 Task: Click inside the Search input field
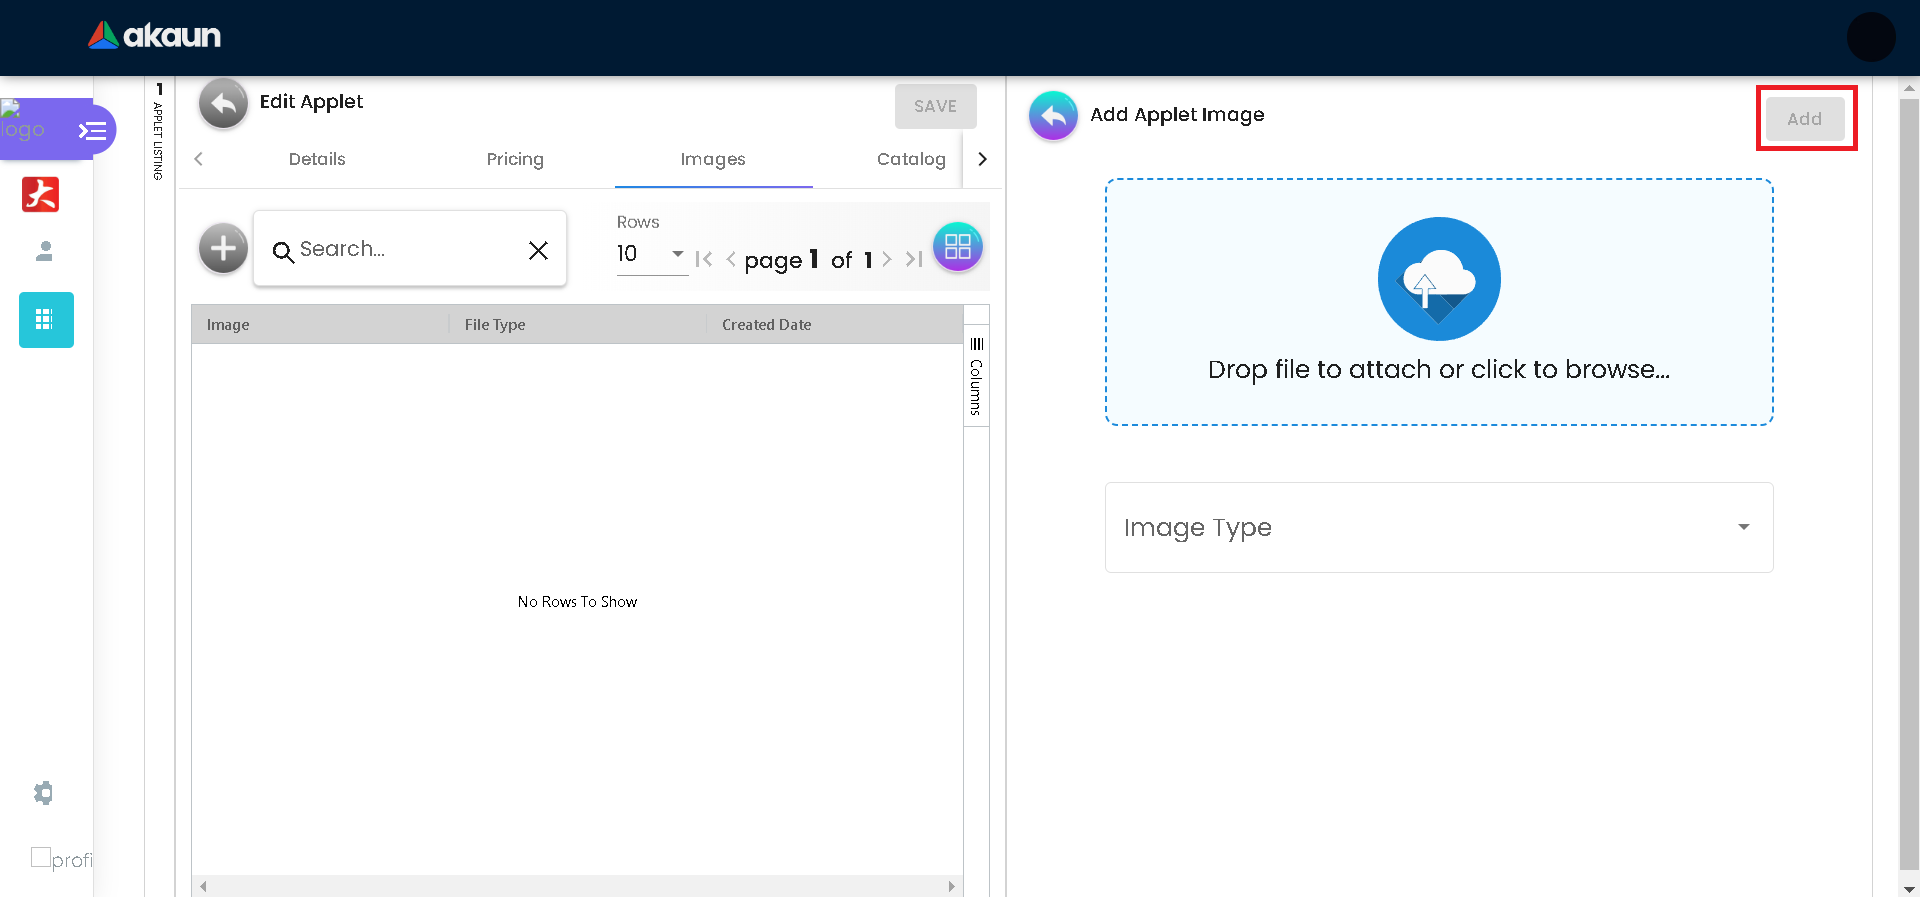click(x=405, y=249)
